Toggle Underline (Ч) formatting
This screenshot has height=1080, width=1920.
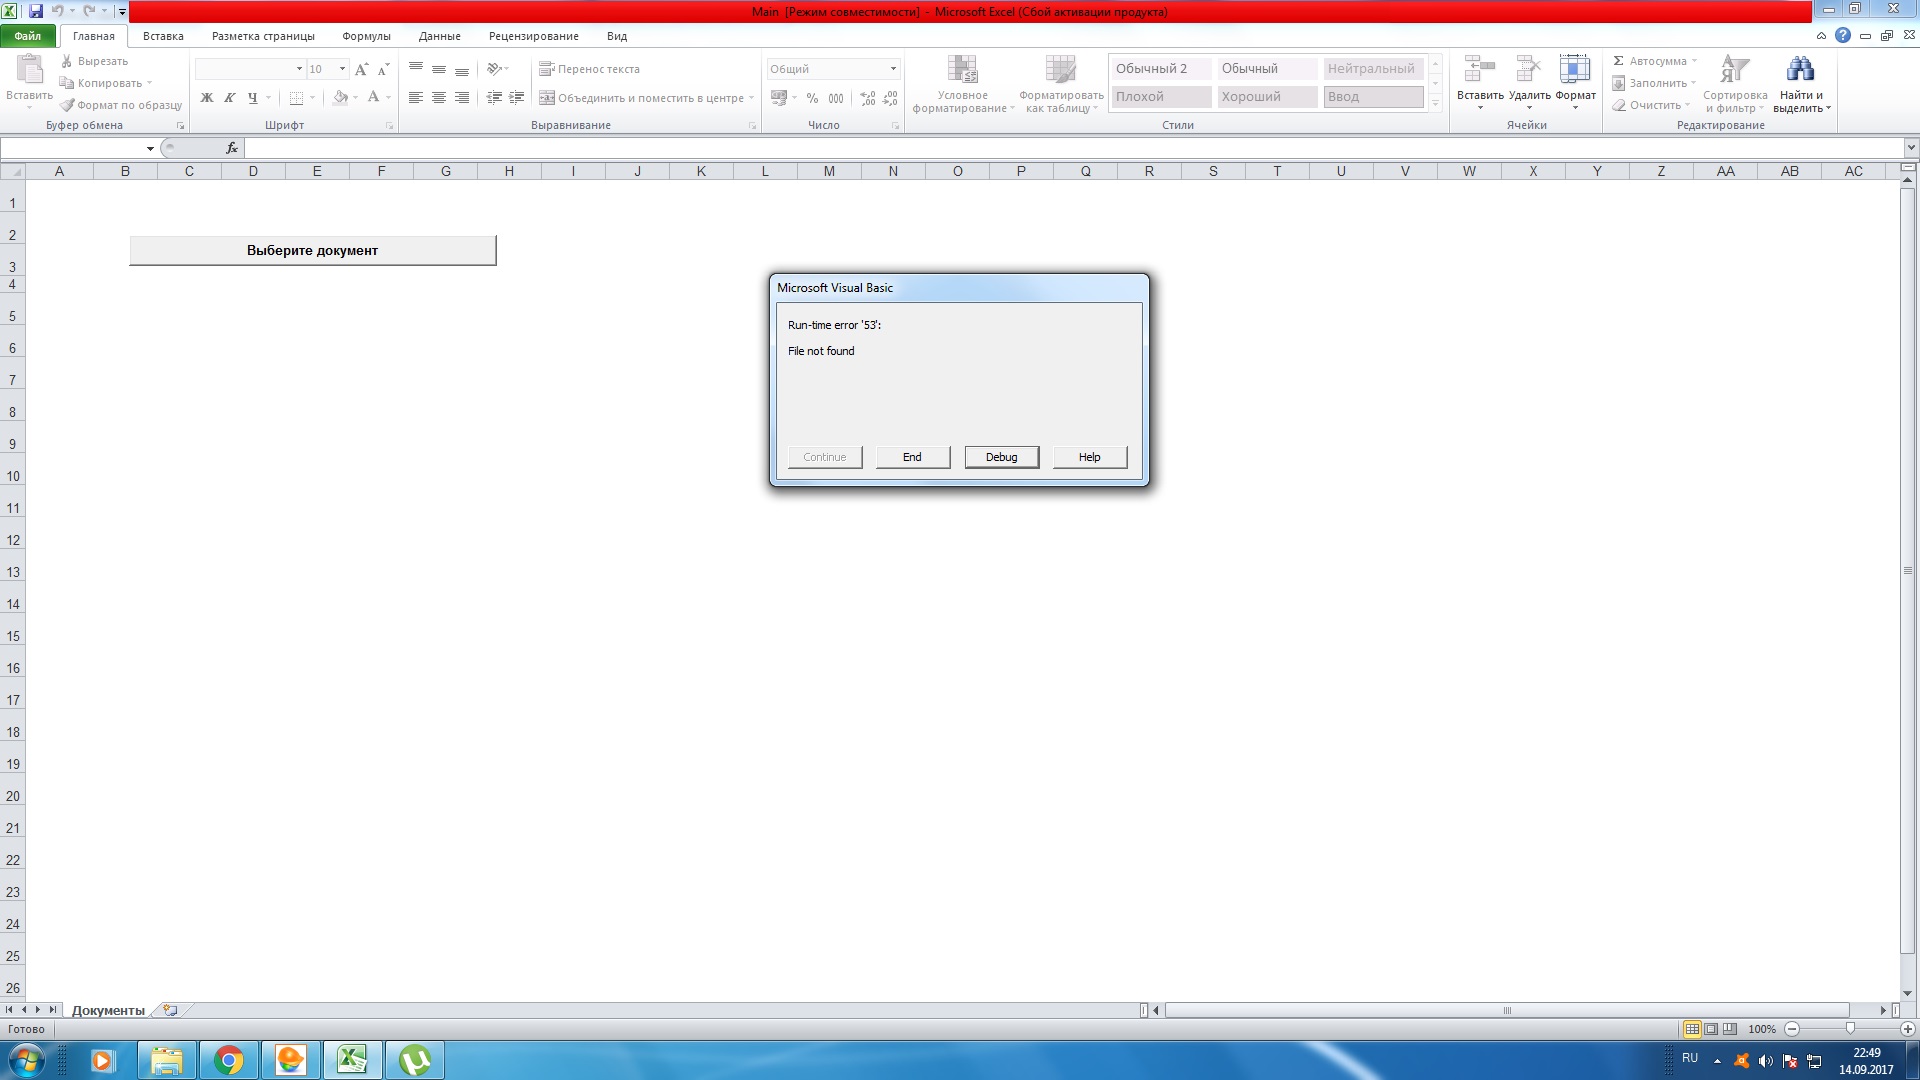tap(252, 98)
